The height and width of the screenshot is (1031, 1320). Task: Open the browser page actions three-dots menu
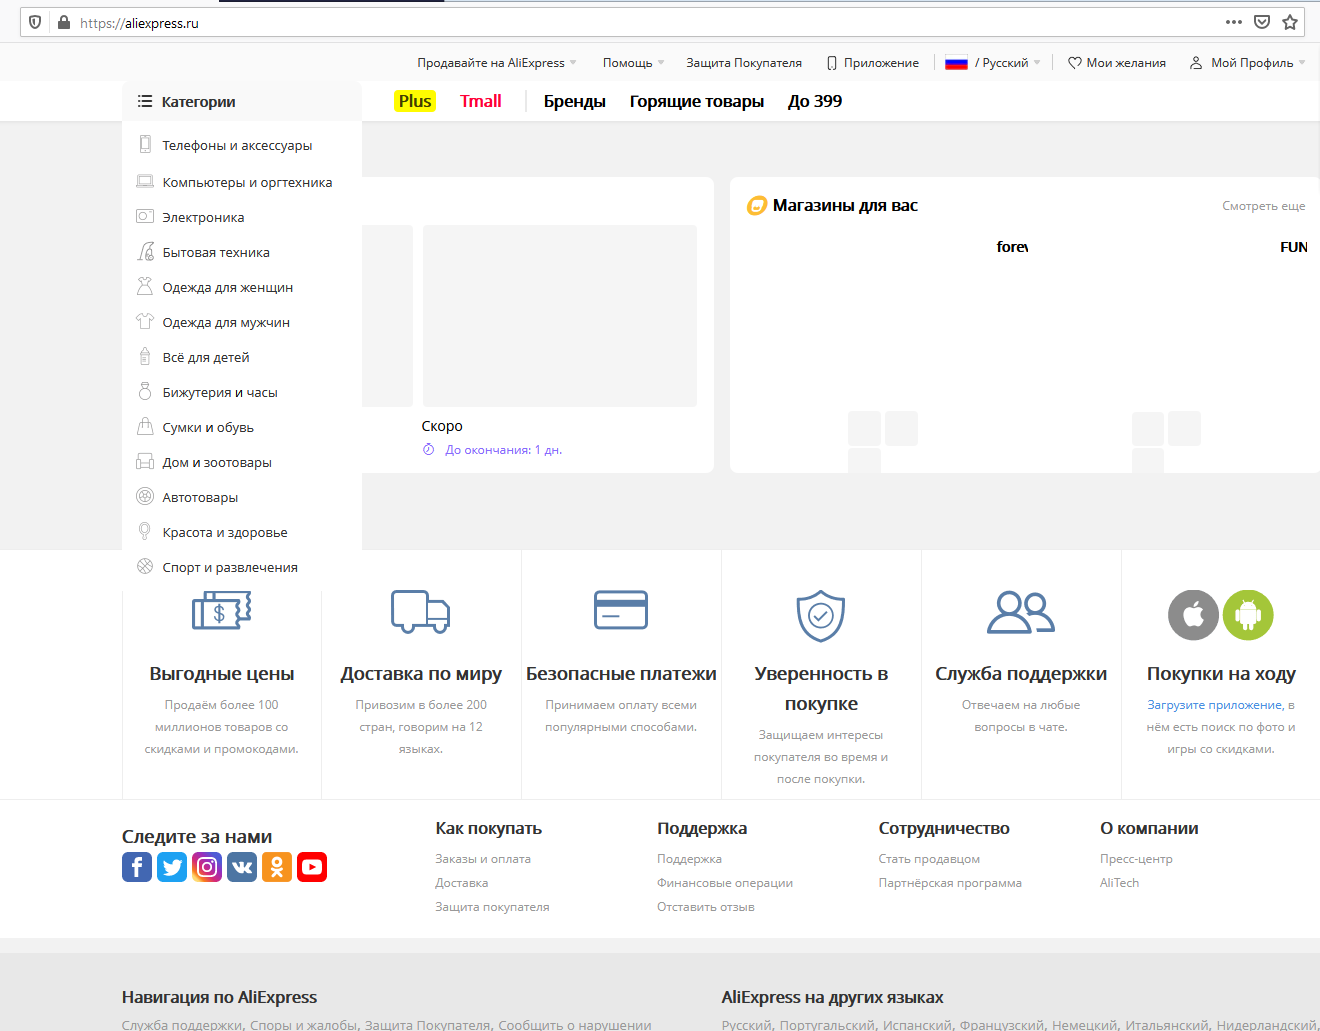coord(1234,22)
